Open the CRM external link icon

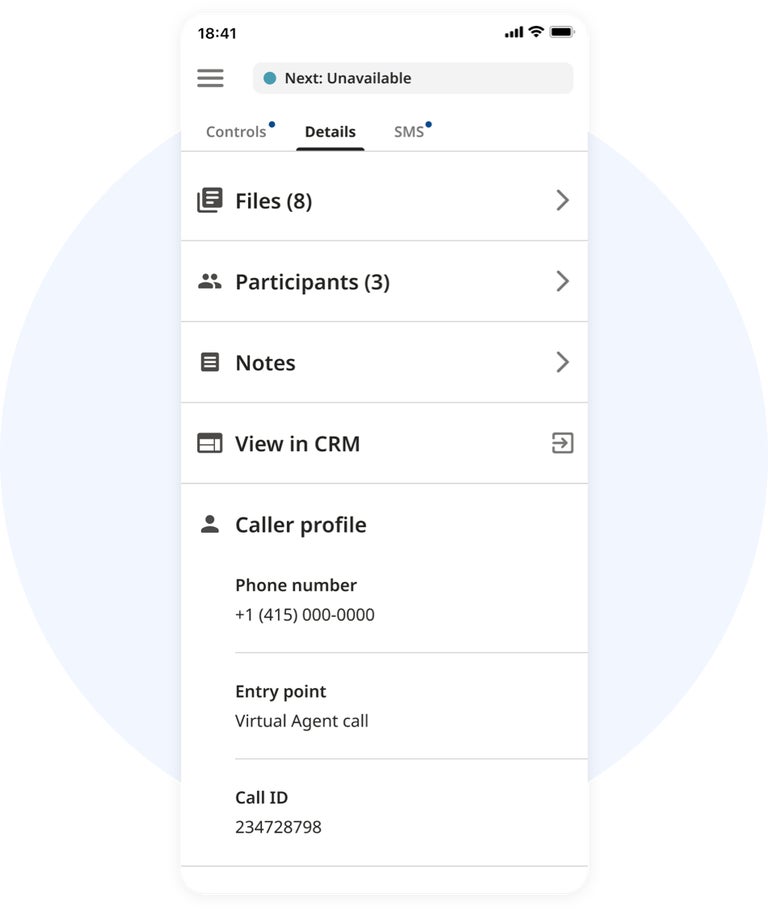pos(562,443)
